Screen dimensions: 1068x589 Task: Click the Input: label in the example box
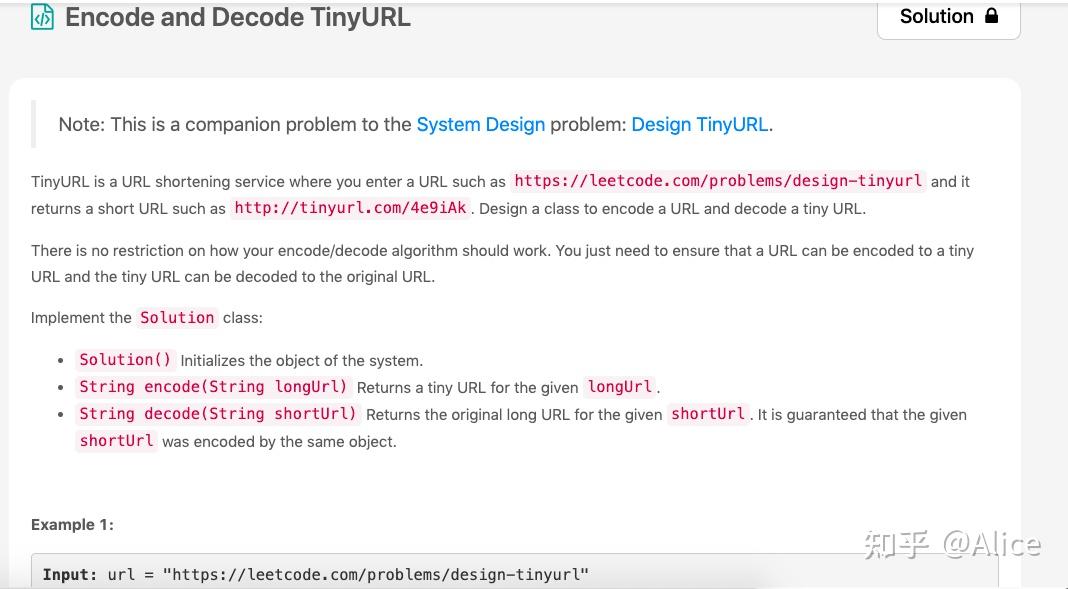pyautogui.click(x=69, y=574)
